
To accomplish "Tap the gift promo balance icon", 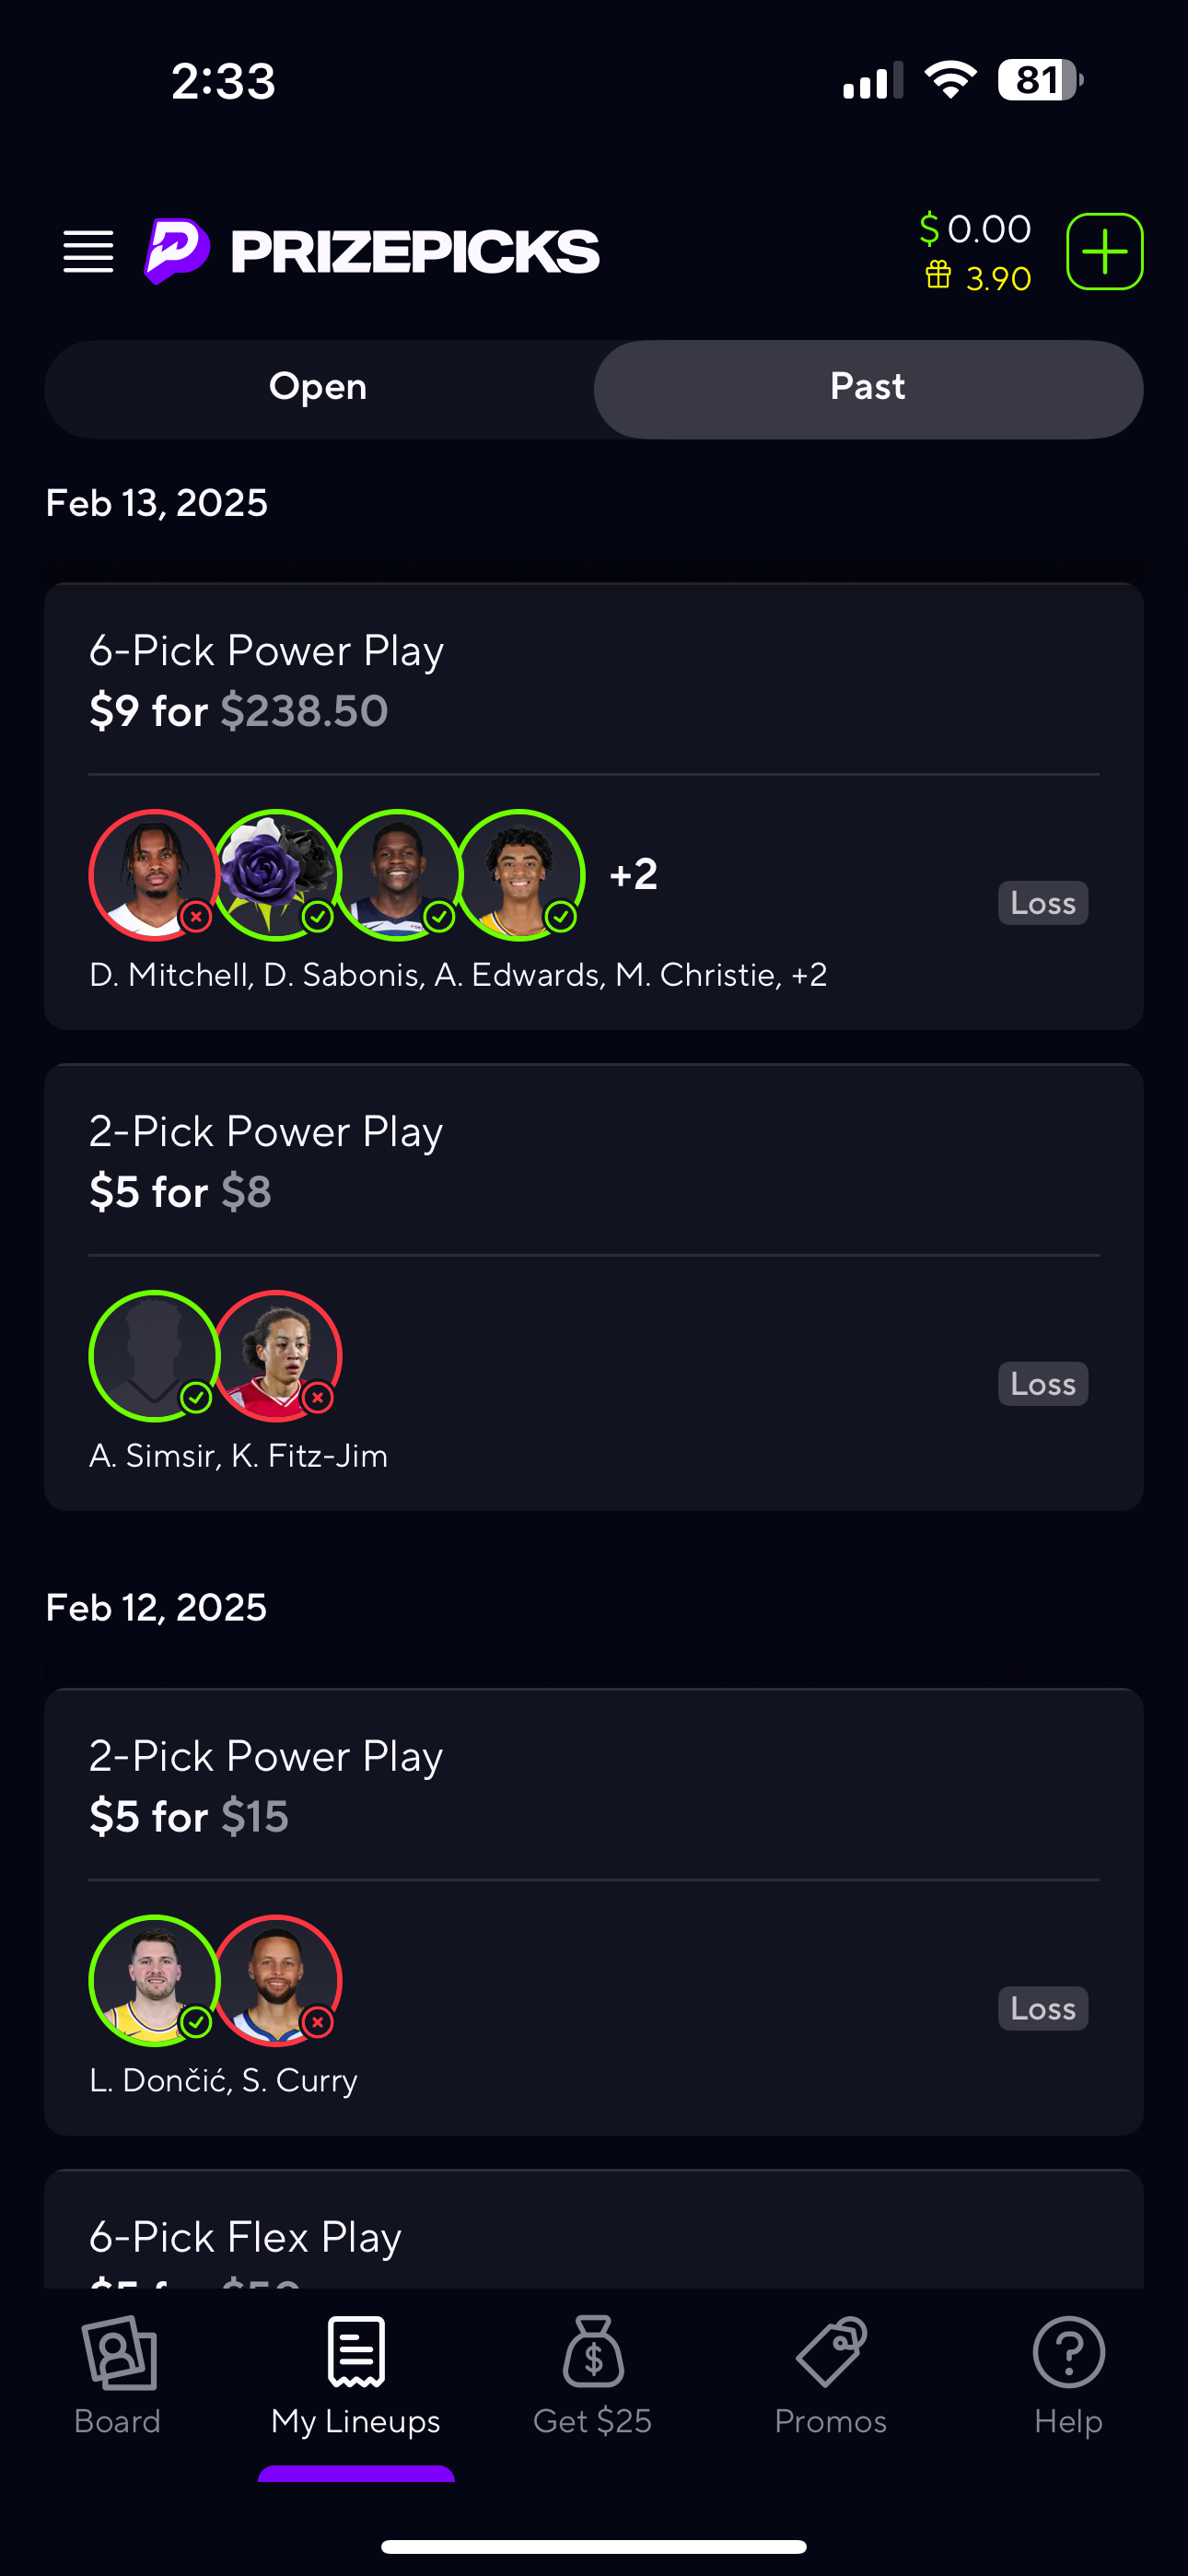I will coord(938,276).
